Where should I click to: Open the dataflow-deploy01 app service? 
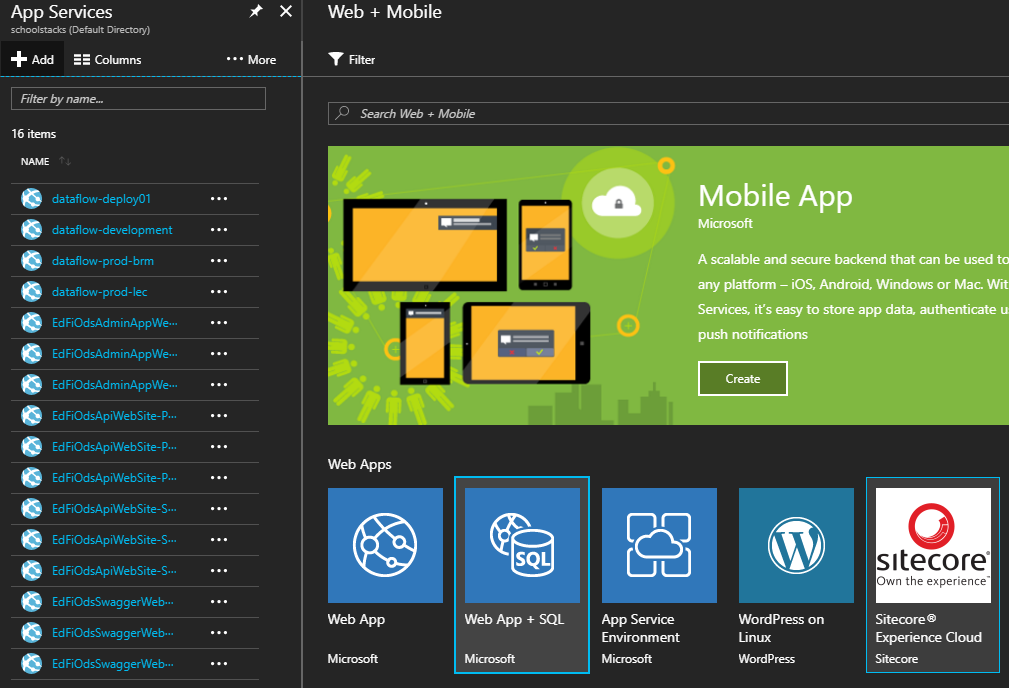pyautogui.click(x=101, y=199)
